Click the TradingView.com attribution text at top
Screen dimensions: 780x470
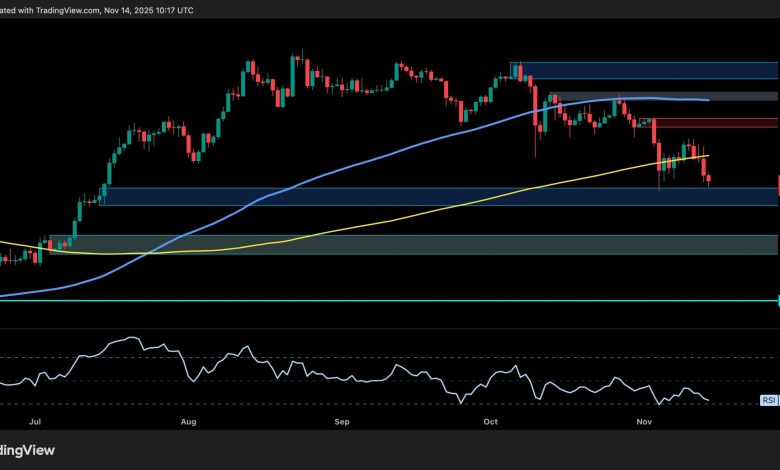pos(60,9)
